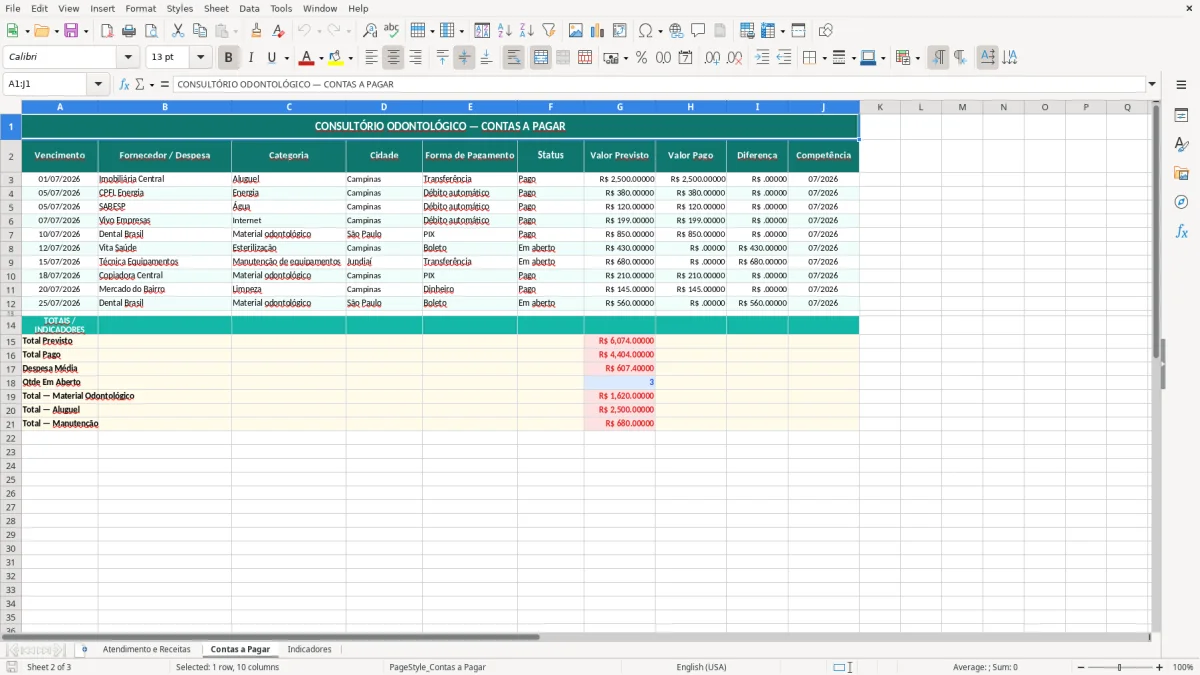The width and height of the screenshot is (1200, 675).
Task: Toggle Bold formatting
Action: point(229,58)
